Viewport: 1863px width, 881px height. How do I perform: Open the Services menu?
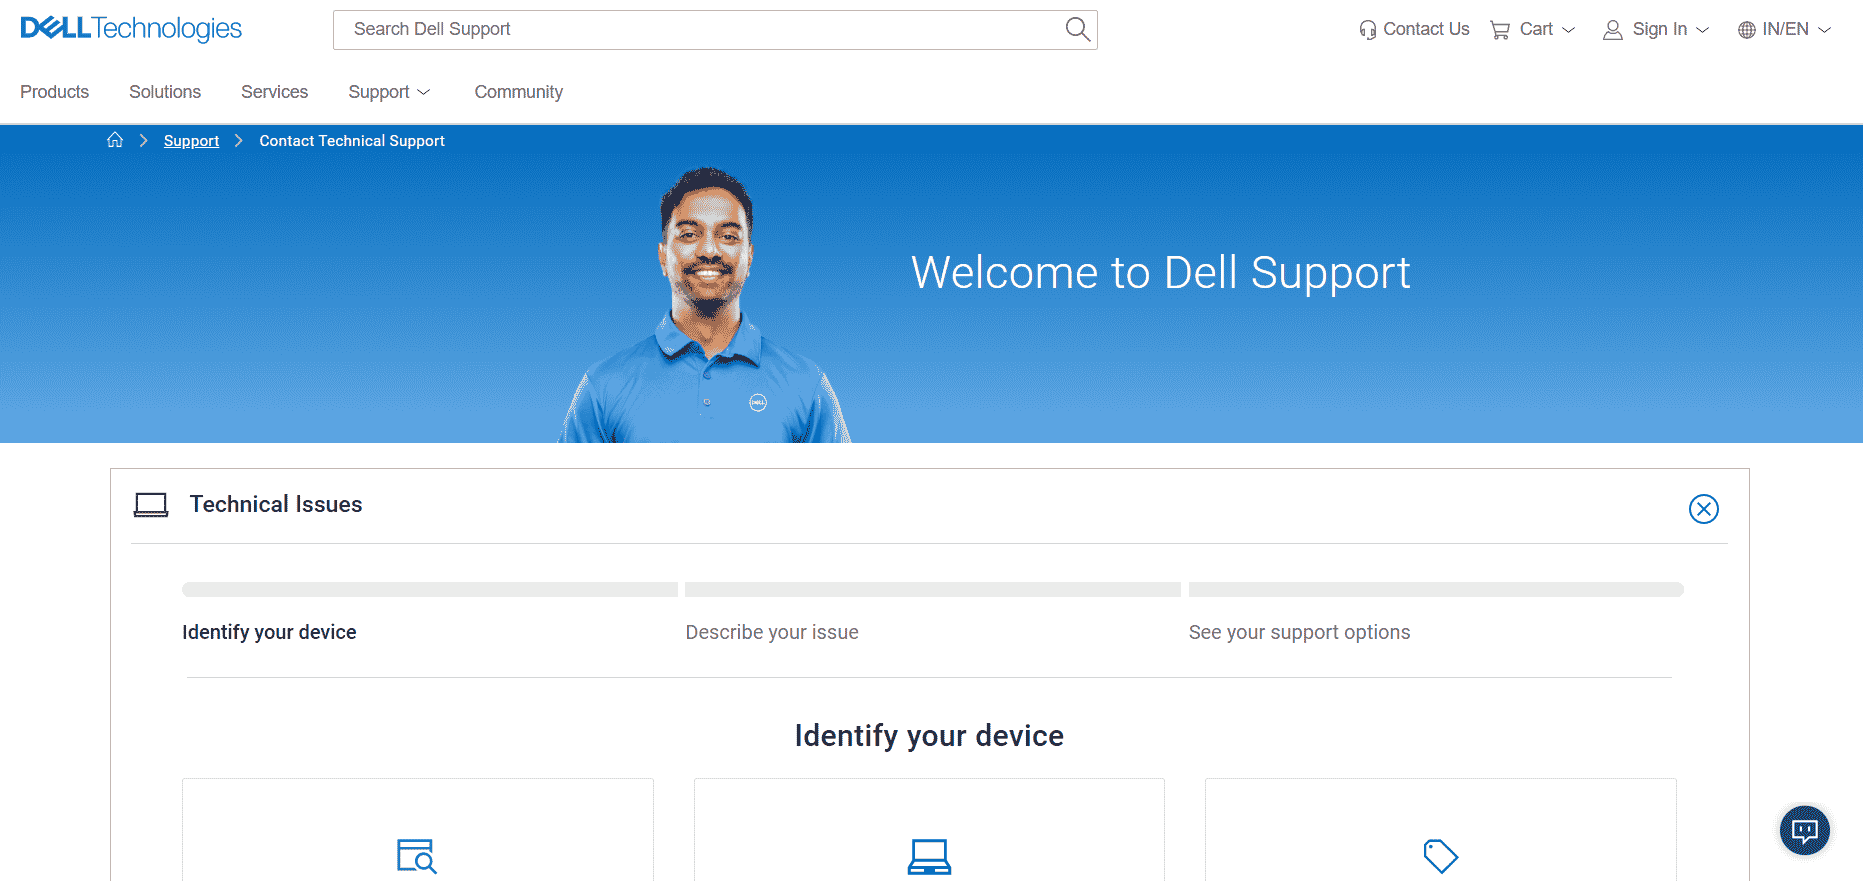pyautogui.click(x=274, y=92)
